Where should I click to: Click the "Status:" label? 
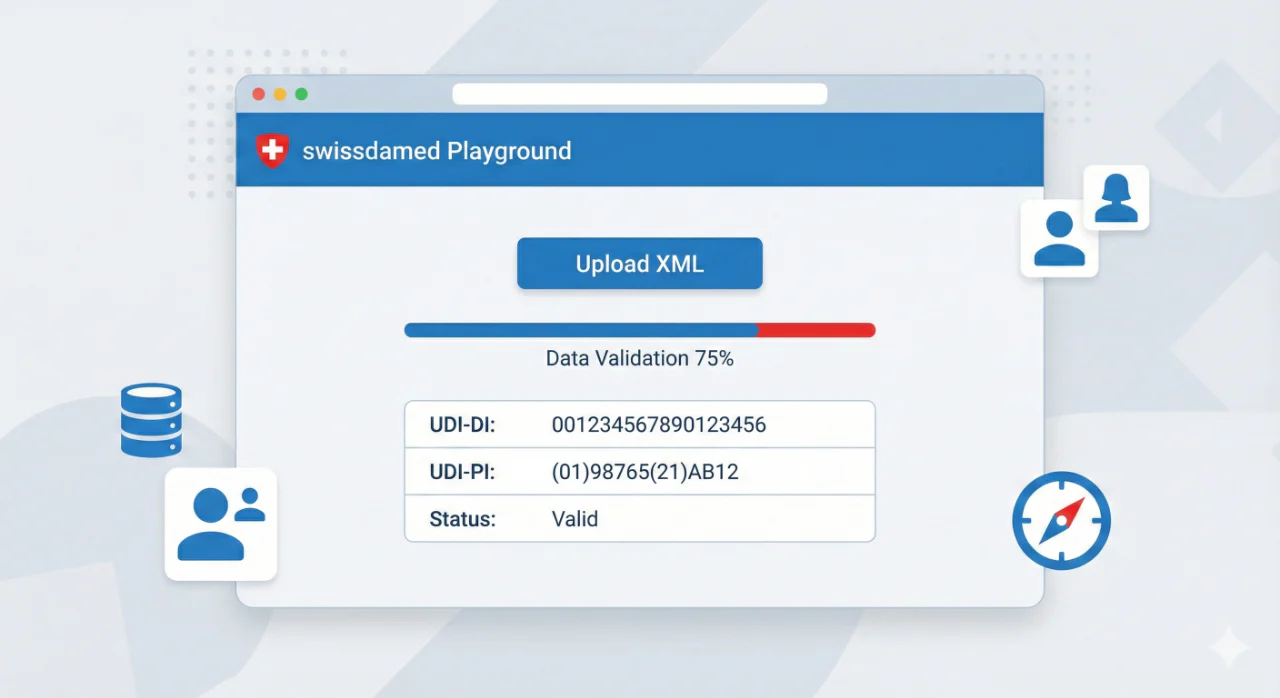click(462, 519)
